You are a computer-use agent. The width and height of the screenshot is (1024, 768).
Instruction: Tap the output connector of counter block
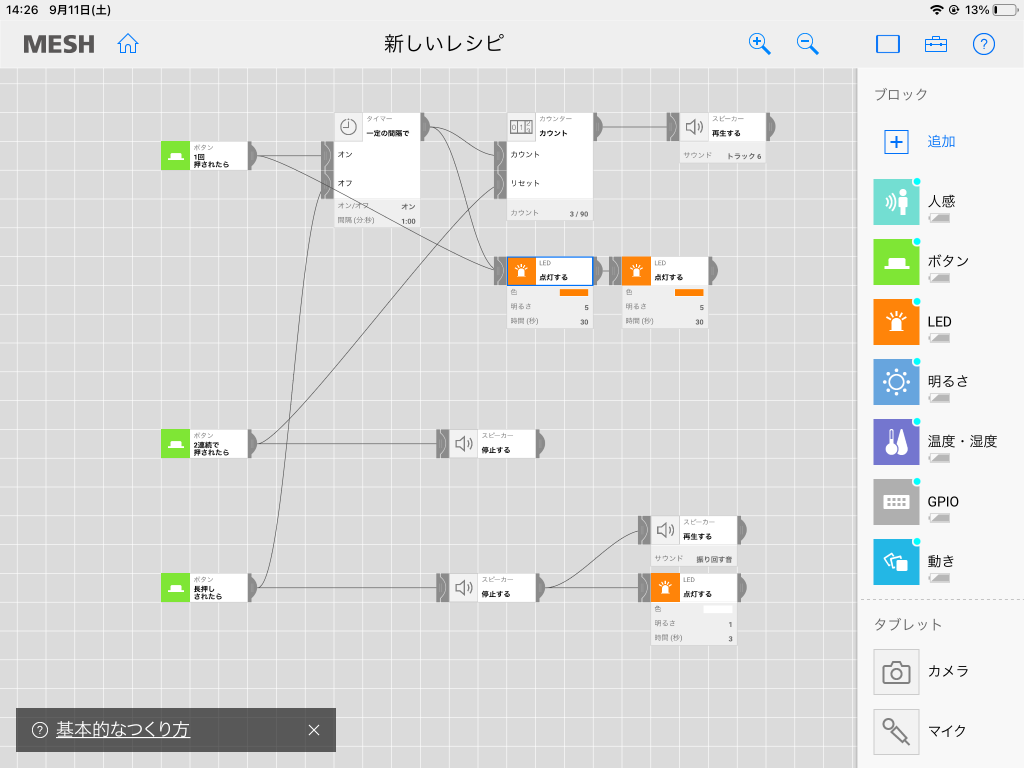click(598, 127)
